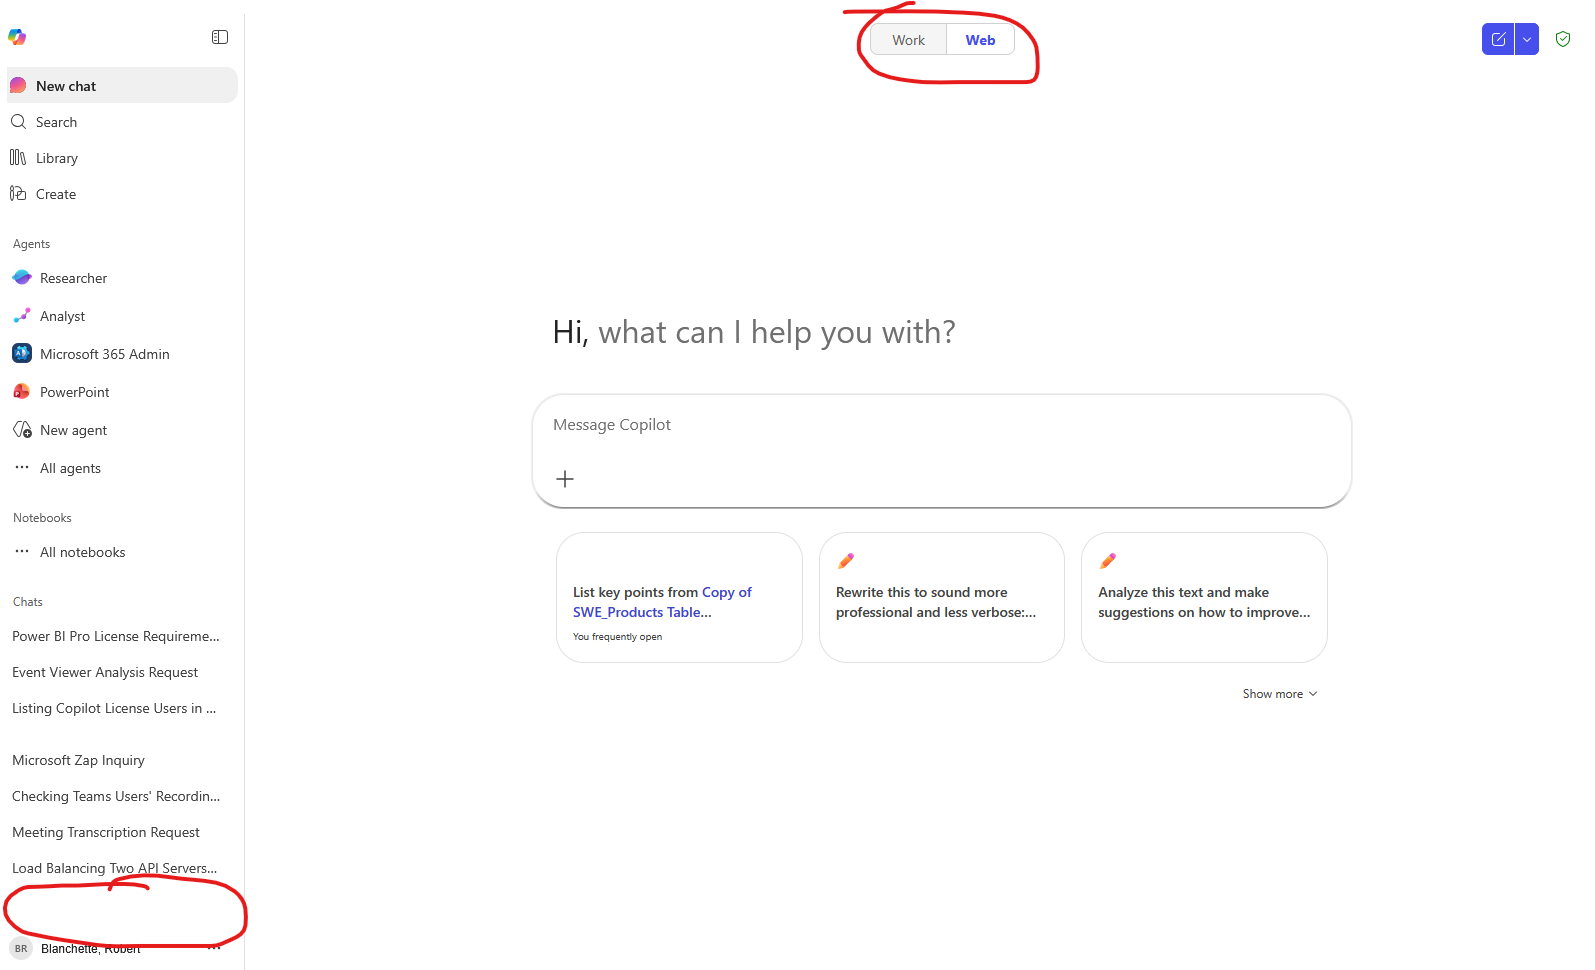Switch to Work mode
Image resolution: width=1595 pixels, height=970 pixels.
pos(908,40)
